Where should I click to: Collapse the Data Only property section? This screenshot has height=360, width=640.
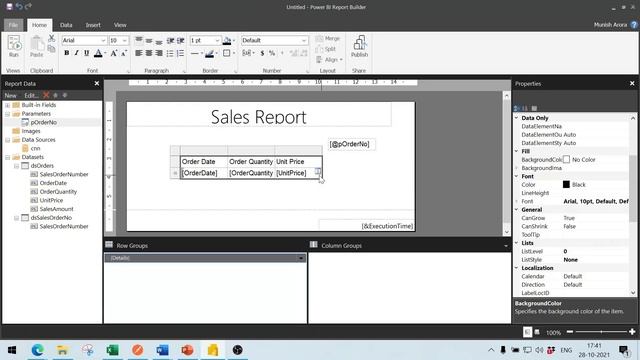point(517,118)
